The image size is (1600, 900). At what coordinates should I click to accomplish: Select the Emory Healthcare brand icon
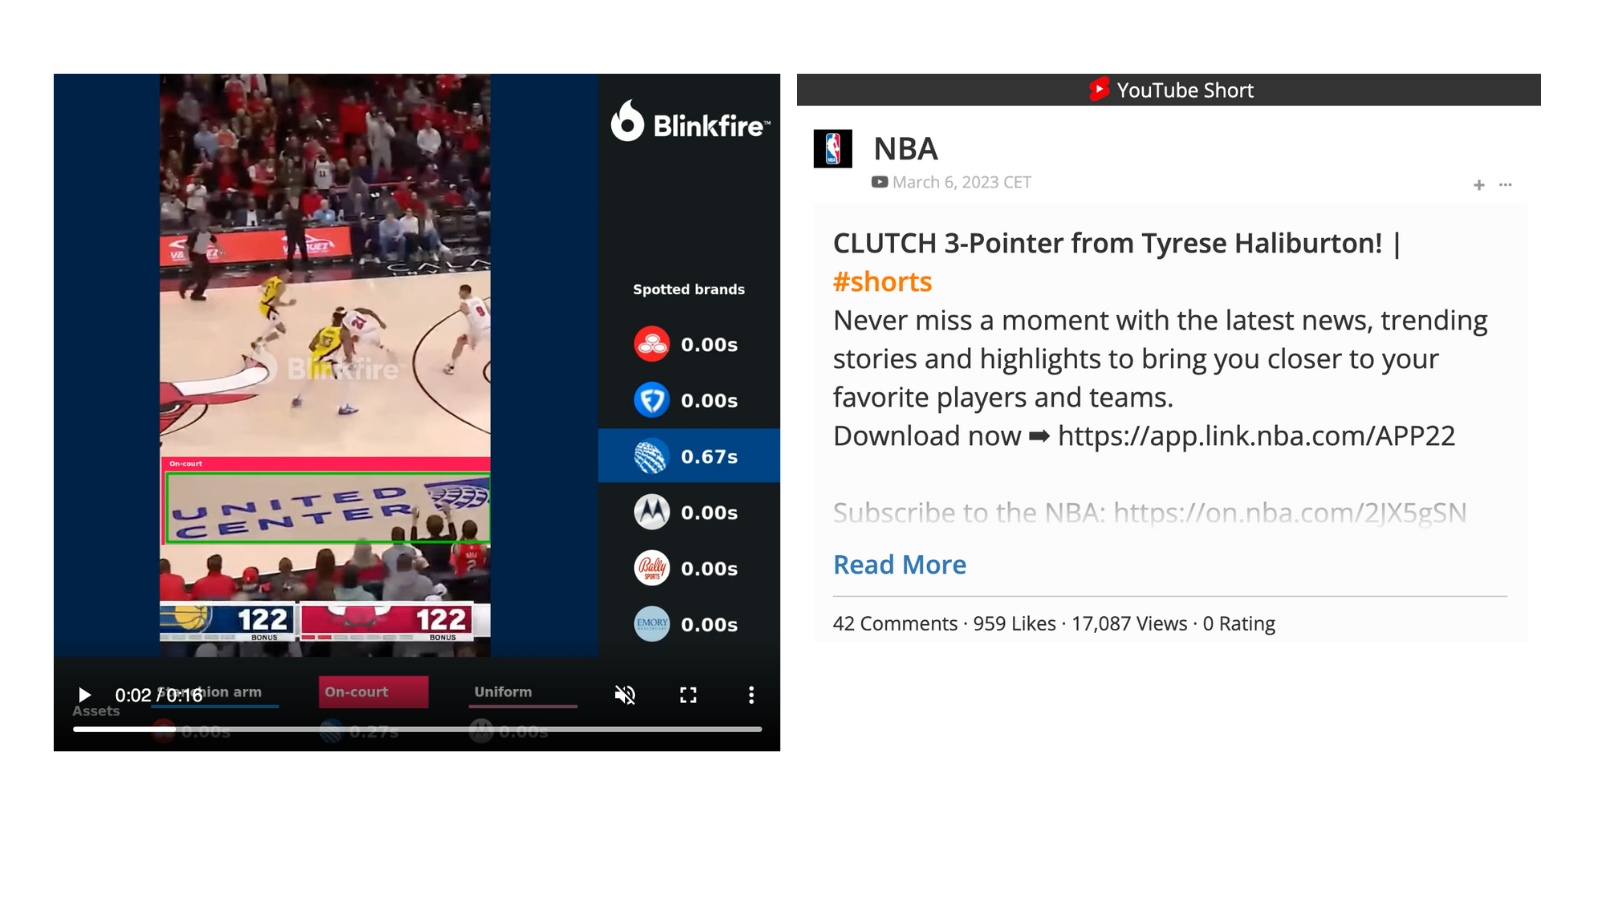pos(652,623)
